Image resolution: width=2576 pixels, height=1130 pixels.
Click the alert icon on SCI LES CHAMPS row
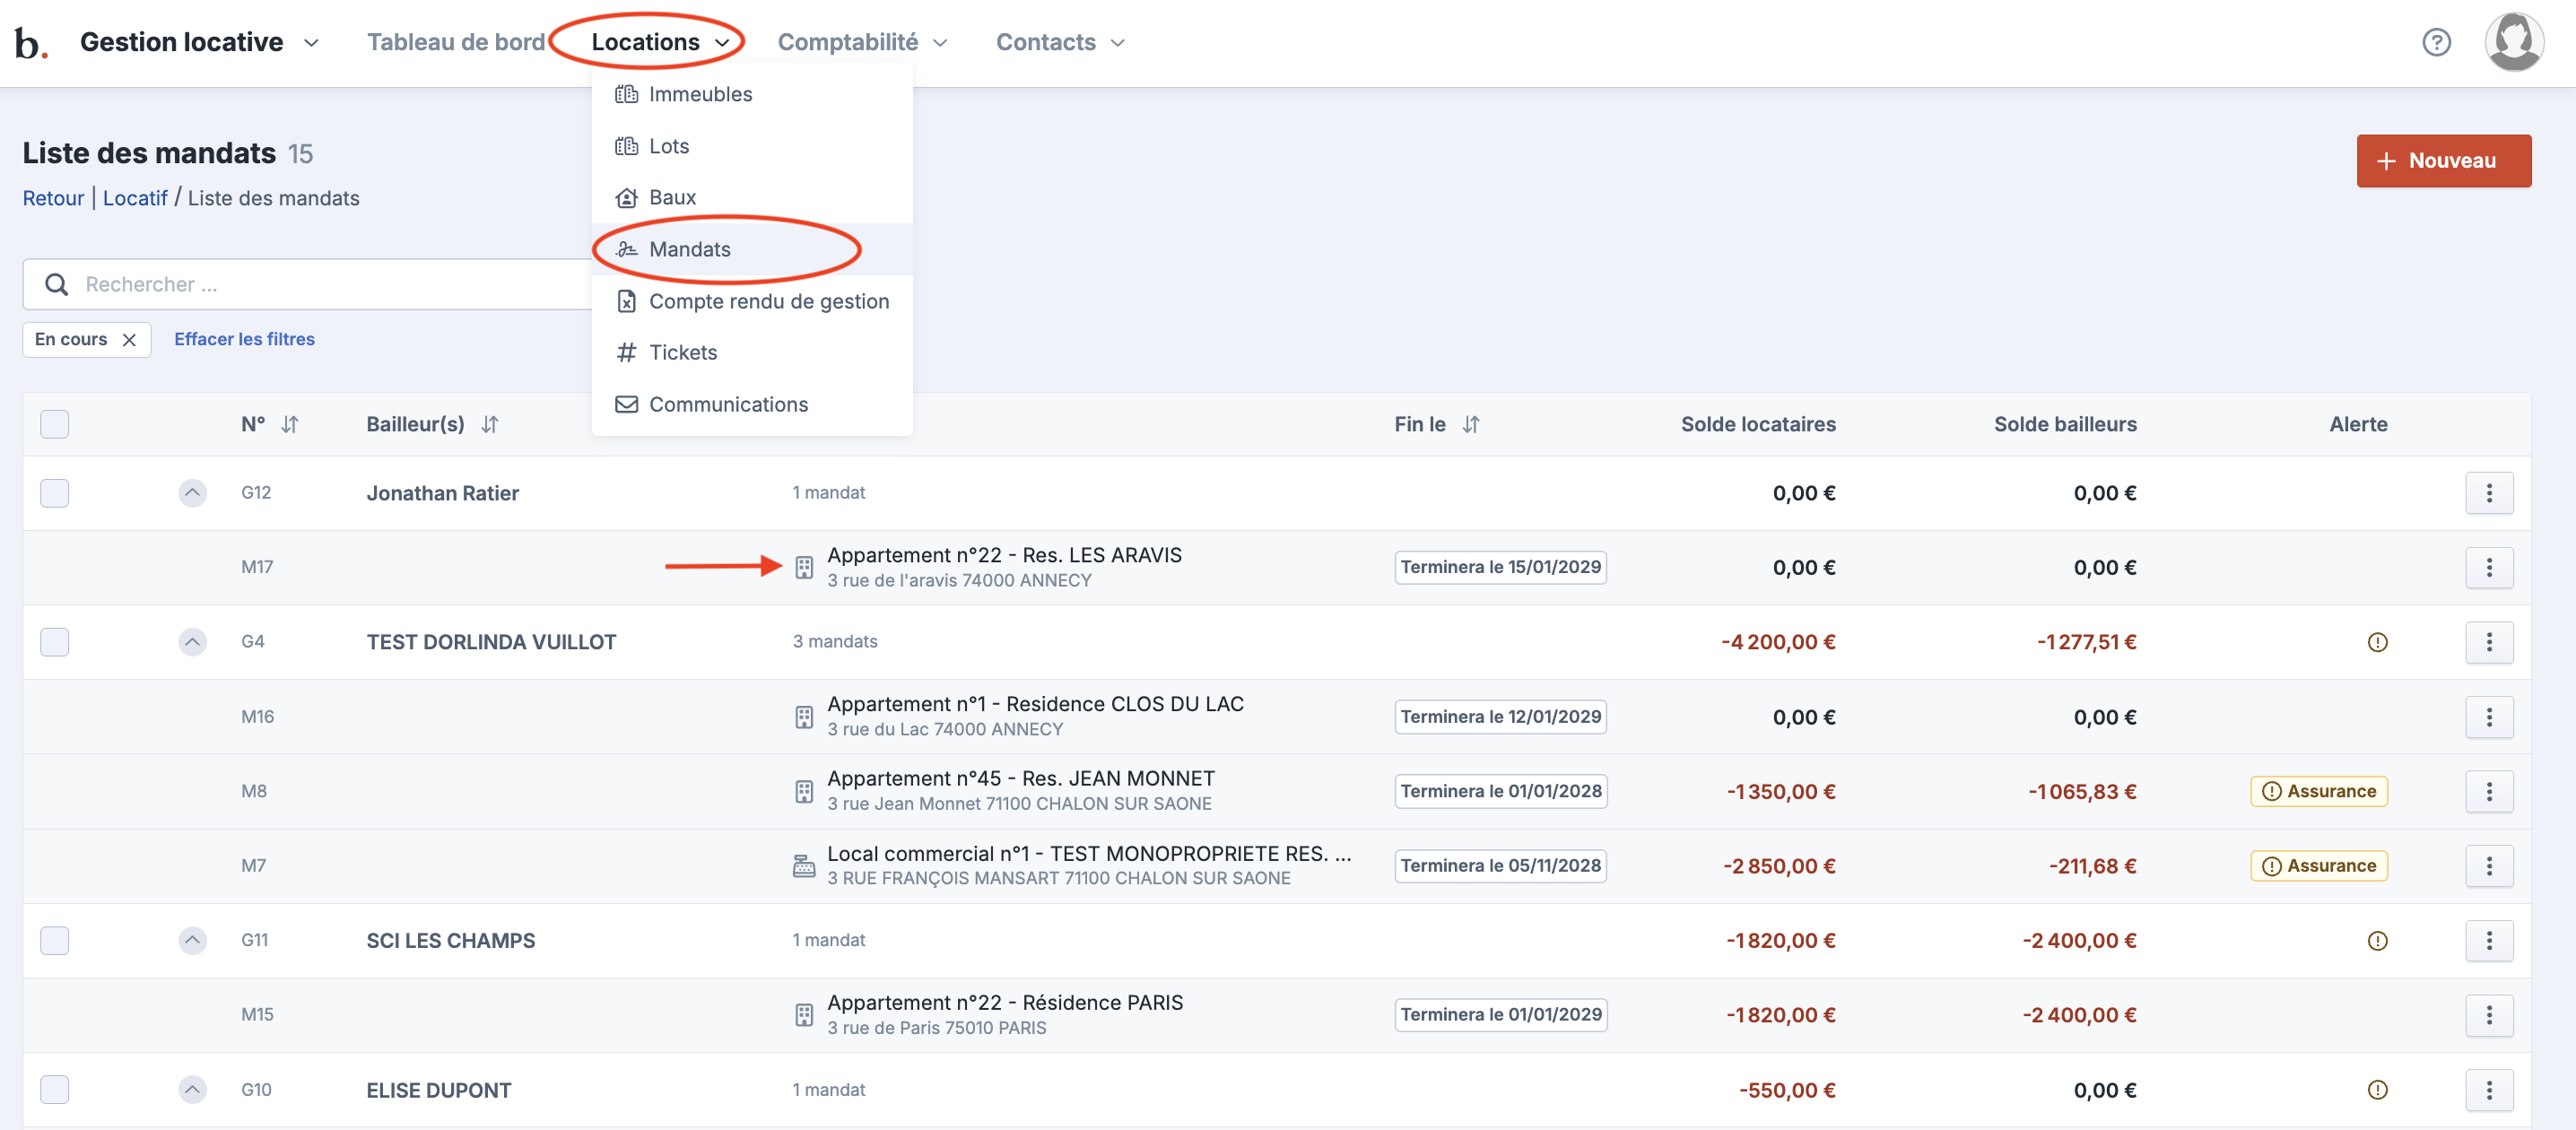point(2377,941)
